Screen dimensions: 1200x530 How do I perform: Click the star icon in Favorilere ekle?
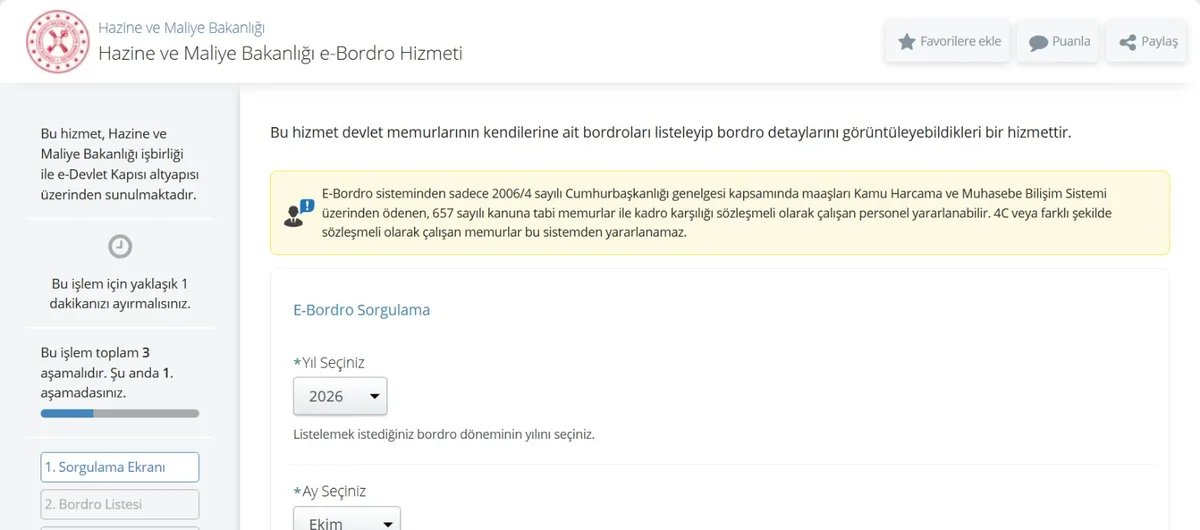[x=907, y=42]
